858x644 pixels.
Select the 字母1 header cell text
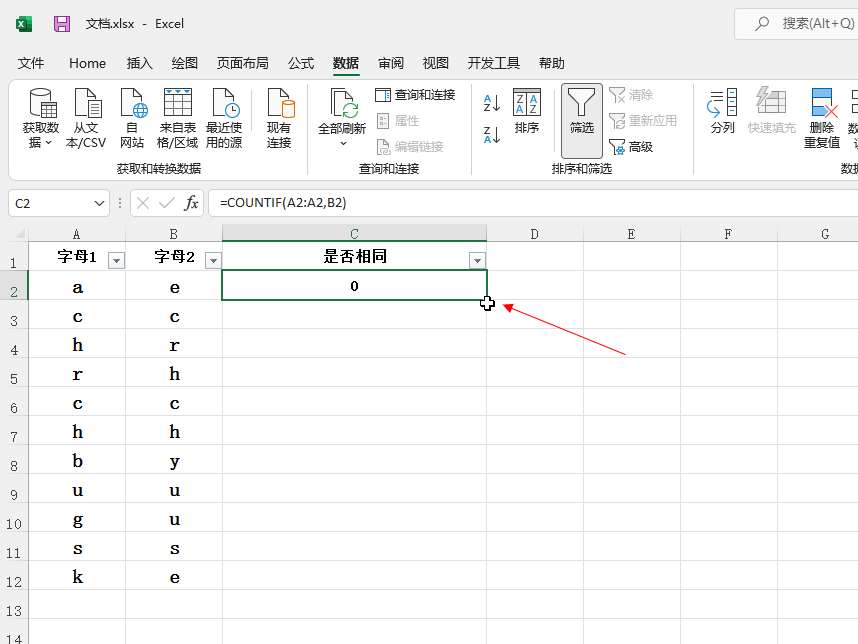77,256
